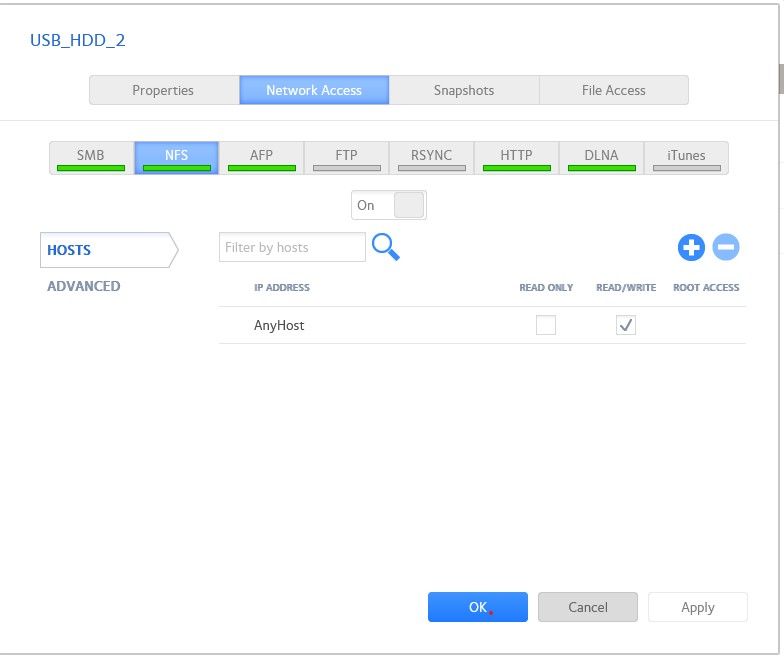Click the Cancel button
The height and width of the screenshot is (657, 784).
[x=588, y=607]
